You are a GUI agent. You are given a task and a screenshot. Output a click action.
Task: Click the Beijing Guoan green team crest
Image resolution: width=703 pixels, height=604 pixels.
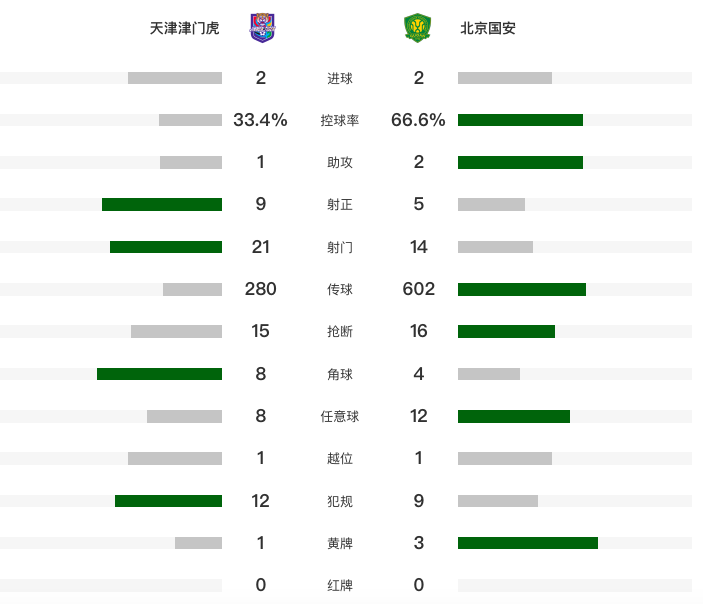(417, 28)
